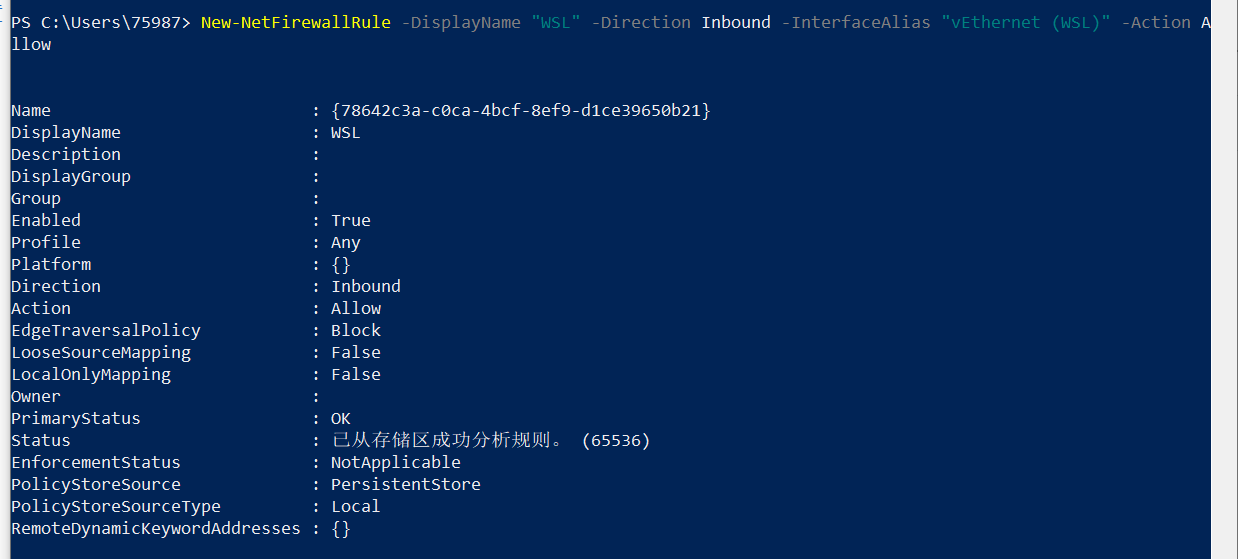Click the PolicyStoreSourceType value Local

[x=356, y=507]
